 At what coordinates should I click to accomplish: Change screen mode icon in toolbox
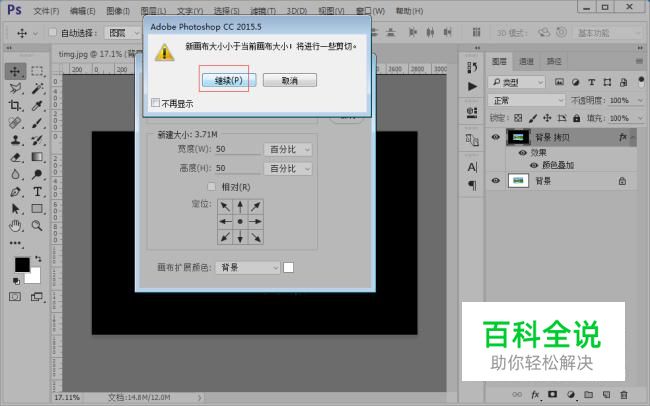(x=37, y=297)
